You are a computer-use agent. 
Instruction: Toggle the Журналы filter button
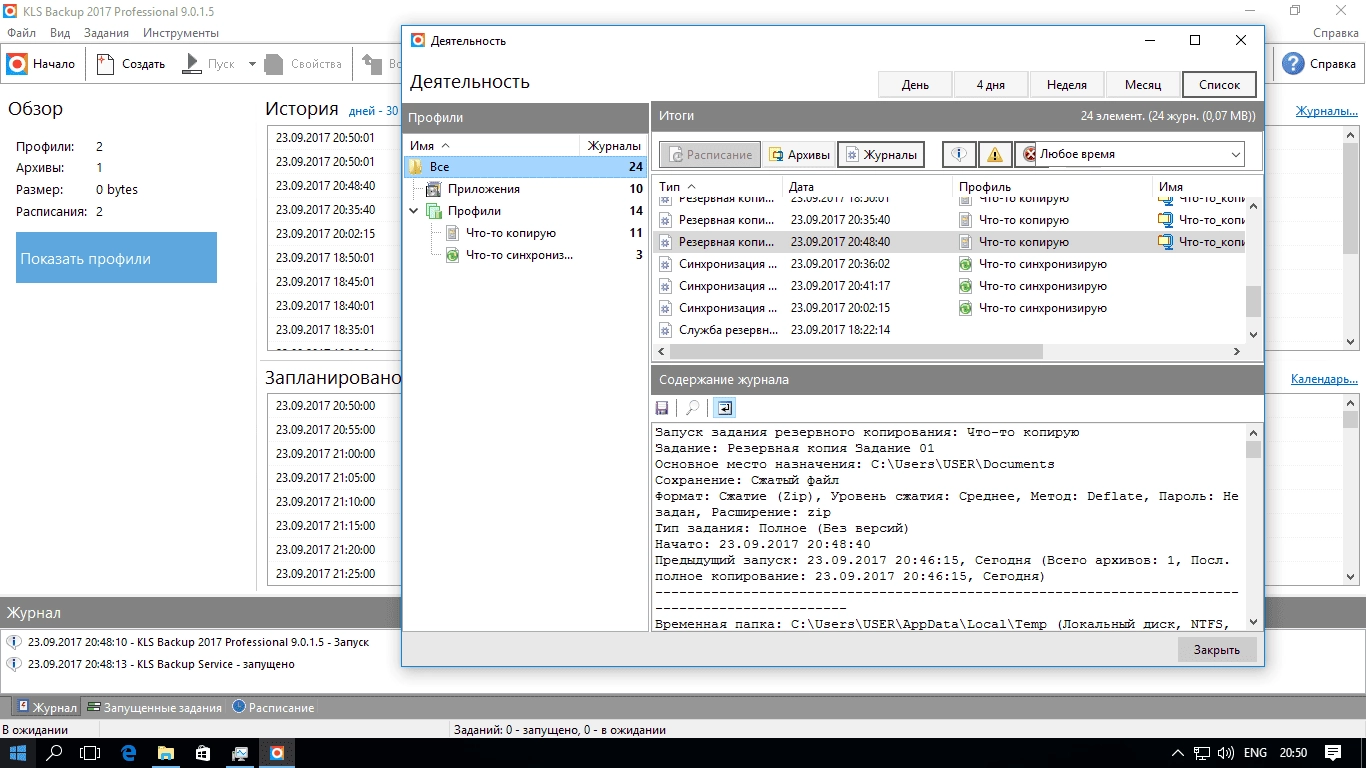tap(881, 155)
